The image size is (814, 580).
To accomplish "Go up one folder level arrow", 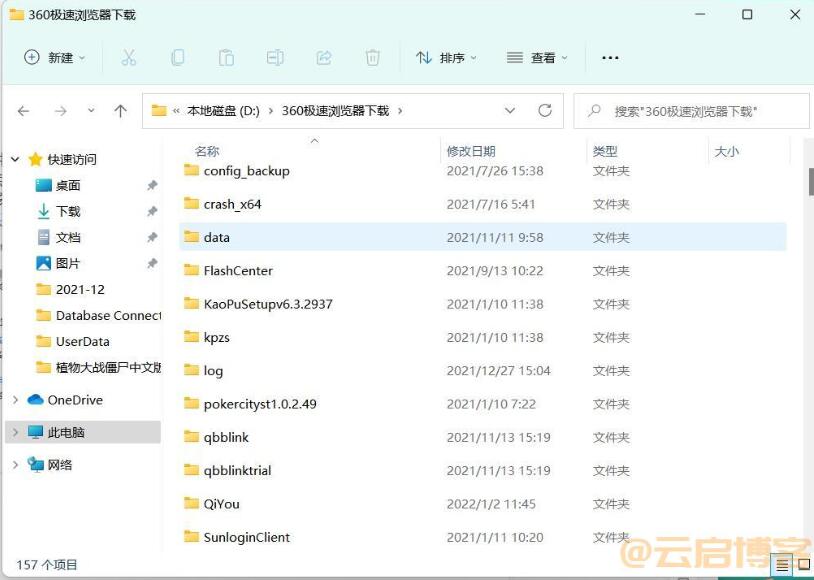I will coord(120,111).
